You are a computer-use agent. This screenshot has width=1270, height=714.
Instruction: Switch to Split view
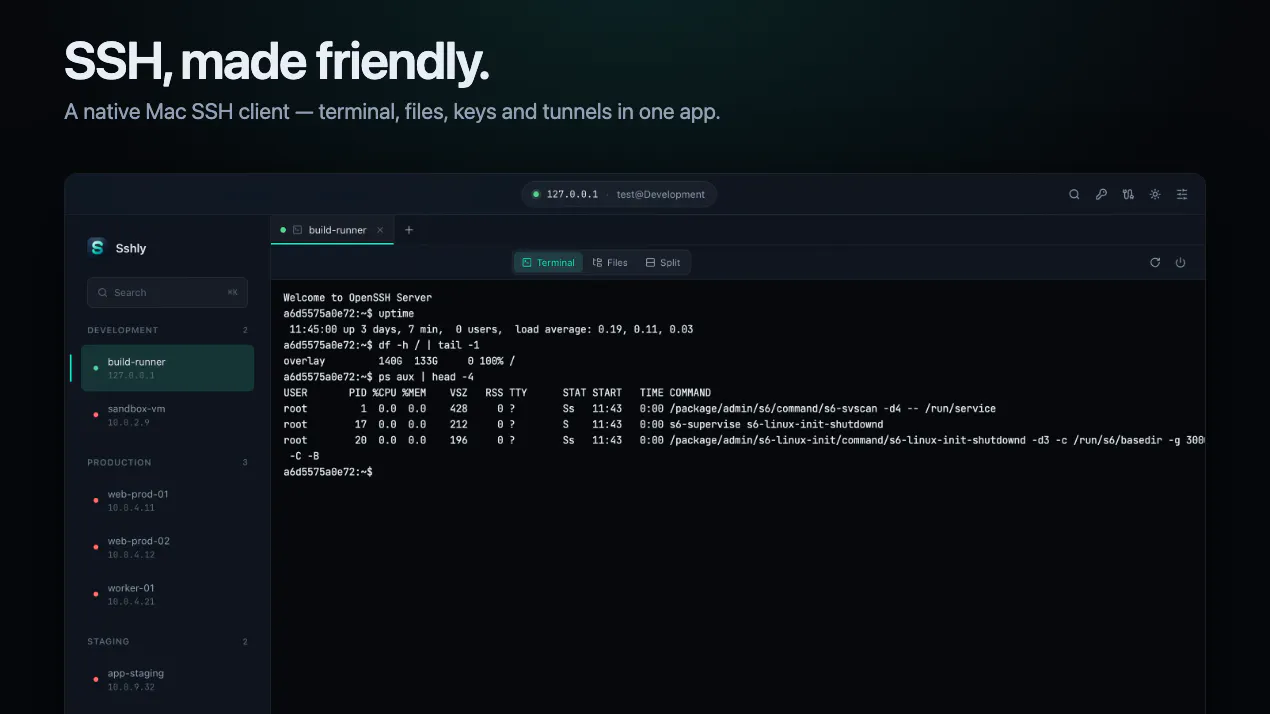(663, 263)
